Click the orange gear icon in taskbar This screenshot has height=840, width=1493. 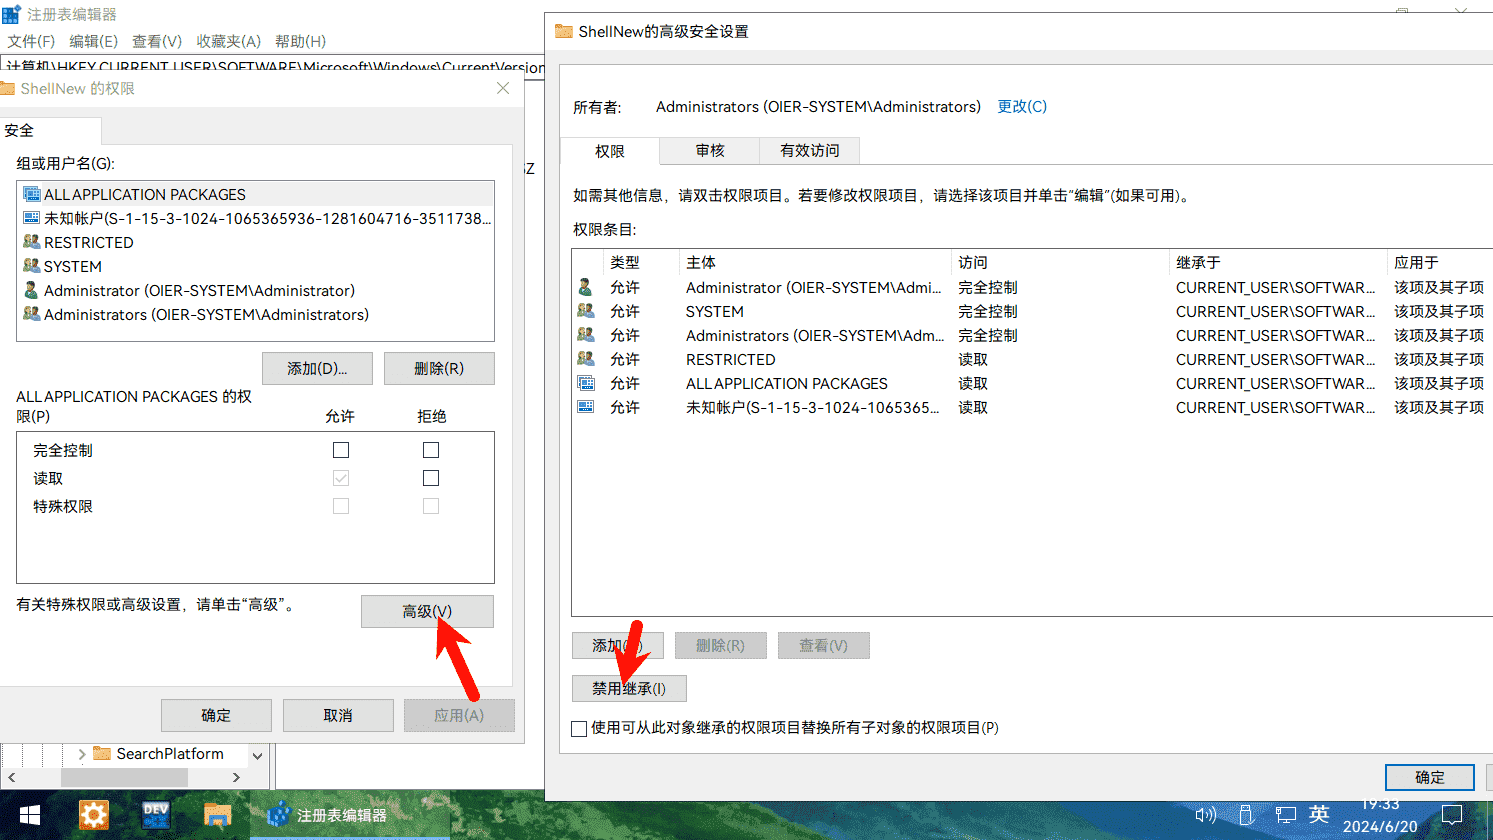pyautogui.click(x=93, y=815)
